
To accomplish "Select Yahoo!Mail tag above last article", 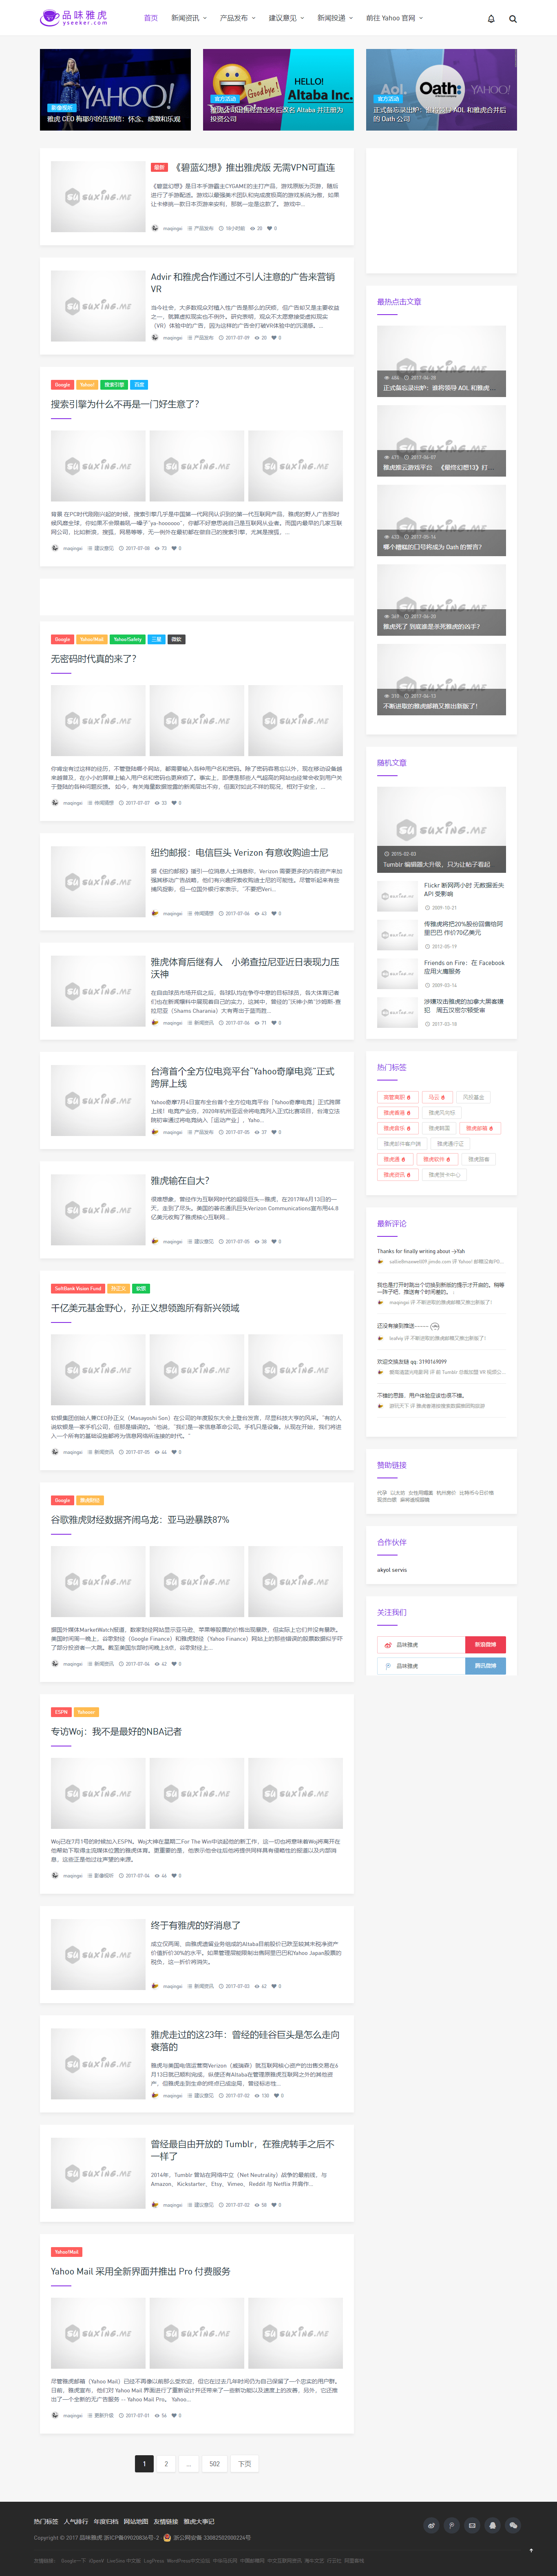I will pos(66,2252).
